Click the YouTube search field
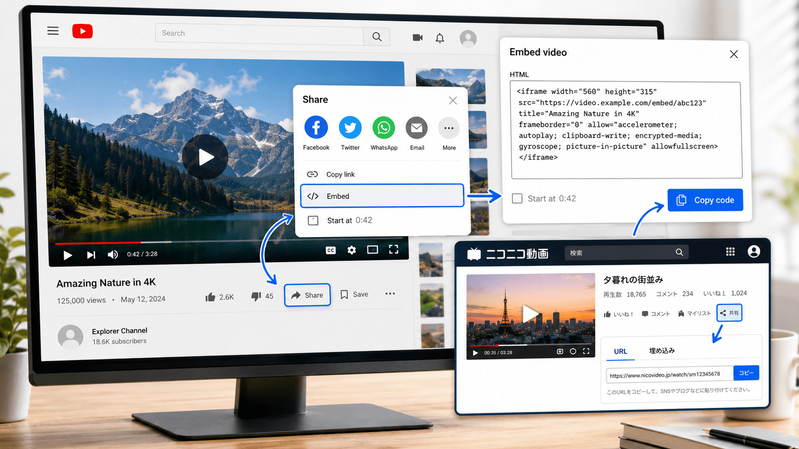The image size is (799, 449). point(259,34)
